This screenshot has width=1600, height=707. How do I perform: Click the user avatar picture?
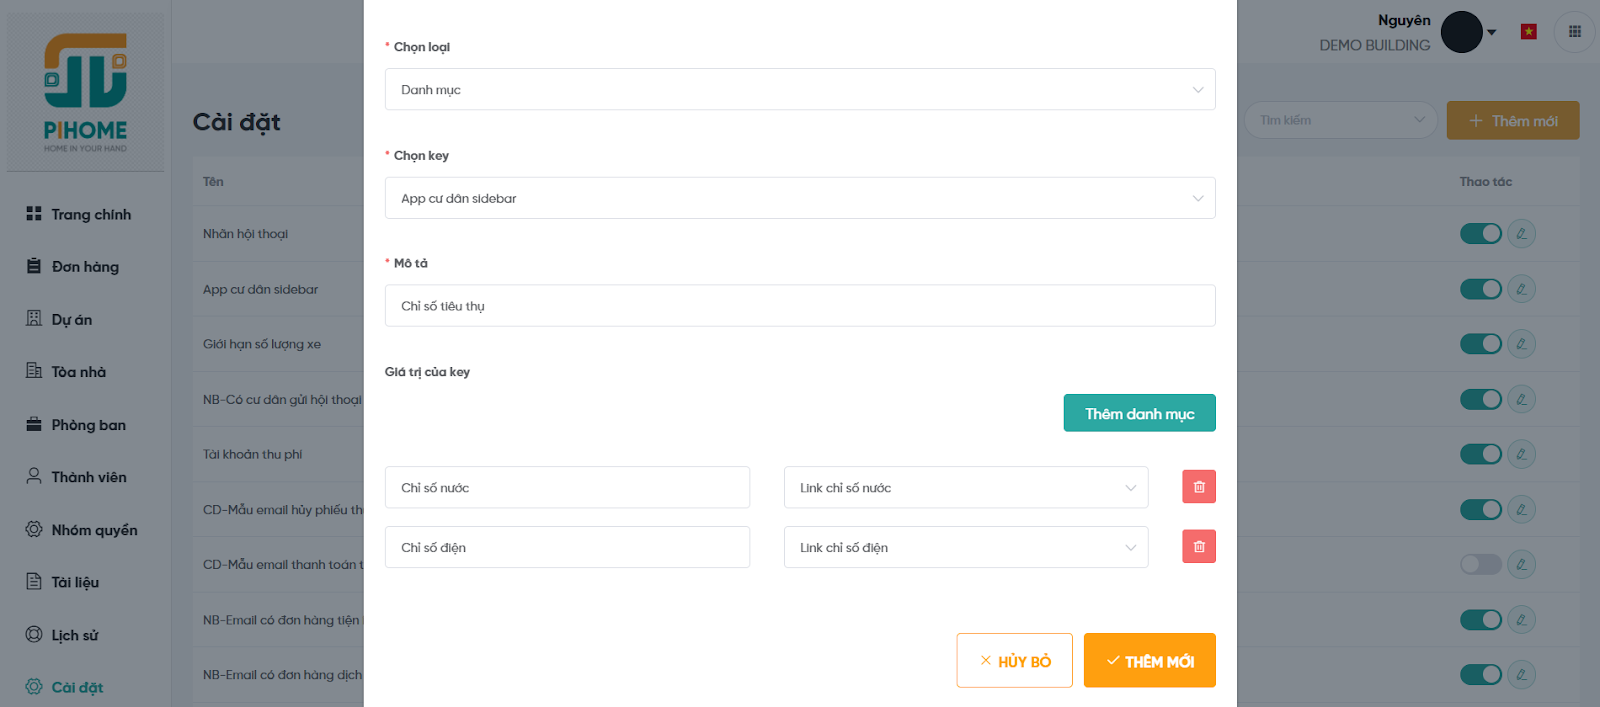click(1461, 32)
